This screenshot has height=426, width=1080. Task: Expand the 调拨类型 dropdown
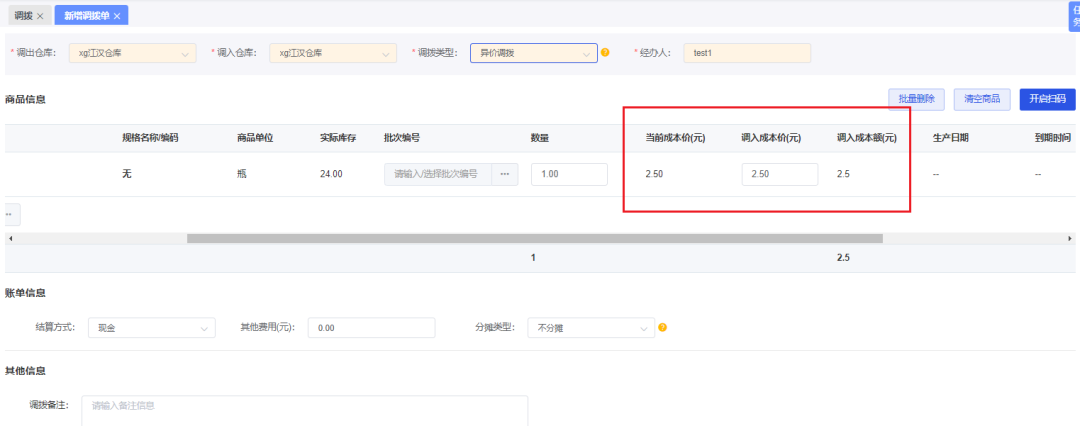pyautogui.click(x=534, y=53)
